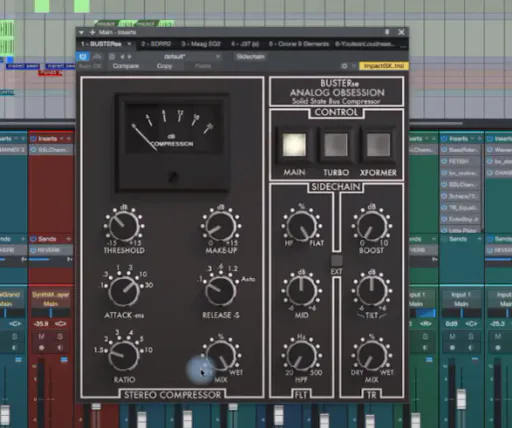Viewport: 512px width, 428px height.
Task: Click the previous preset arrow
Action: (122, 57)
